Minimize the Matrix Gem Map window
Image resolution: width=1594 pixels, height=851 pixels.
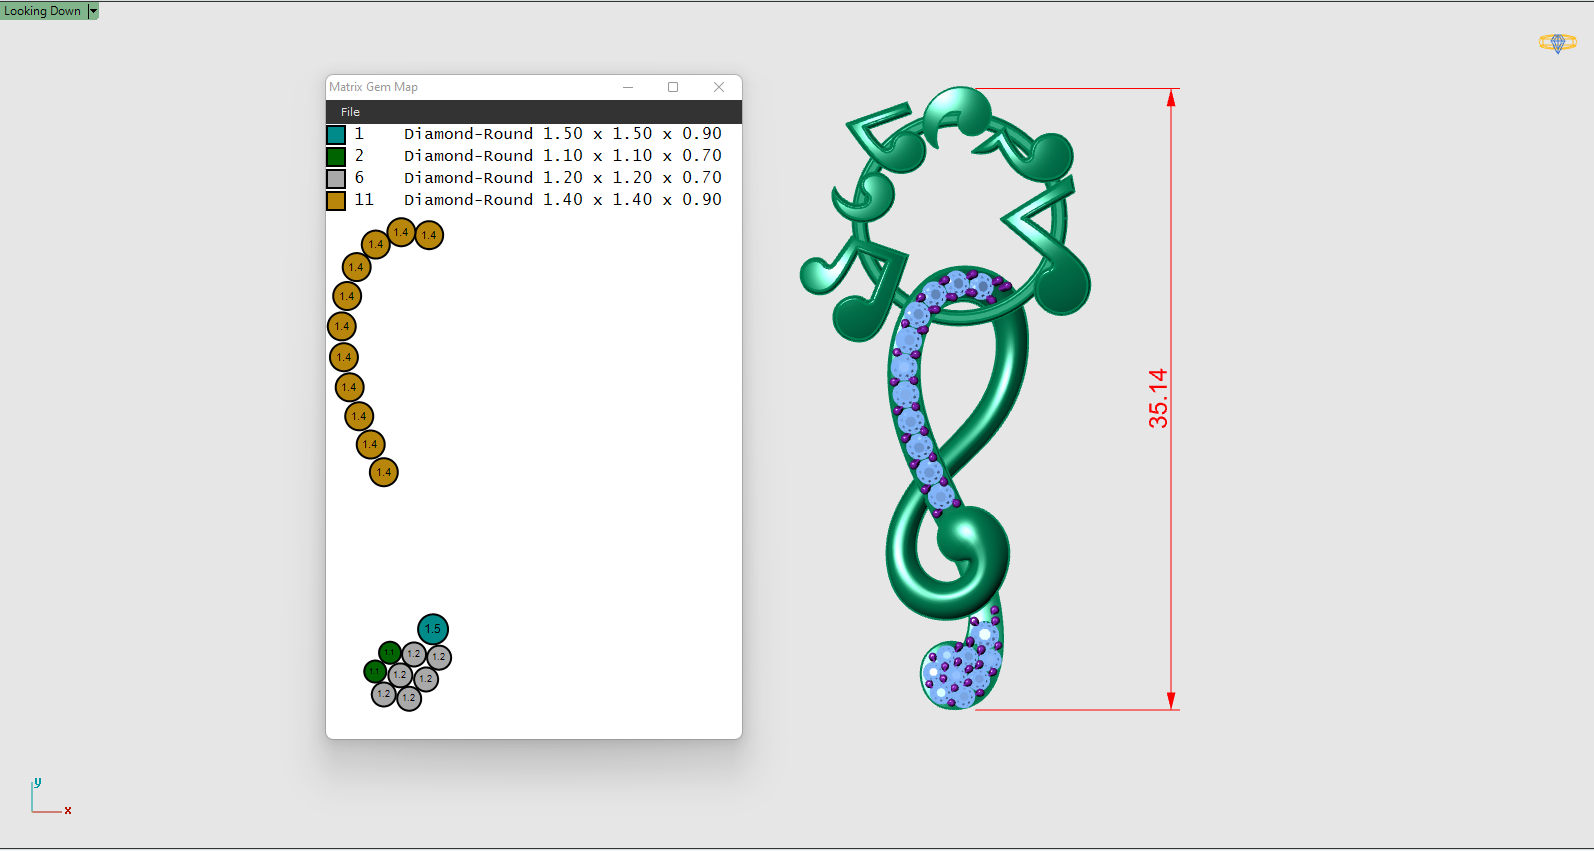click(x=628, y=87)
